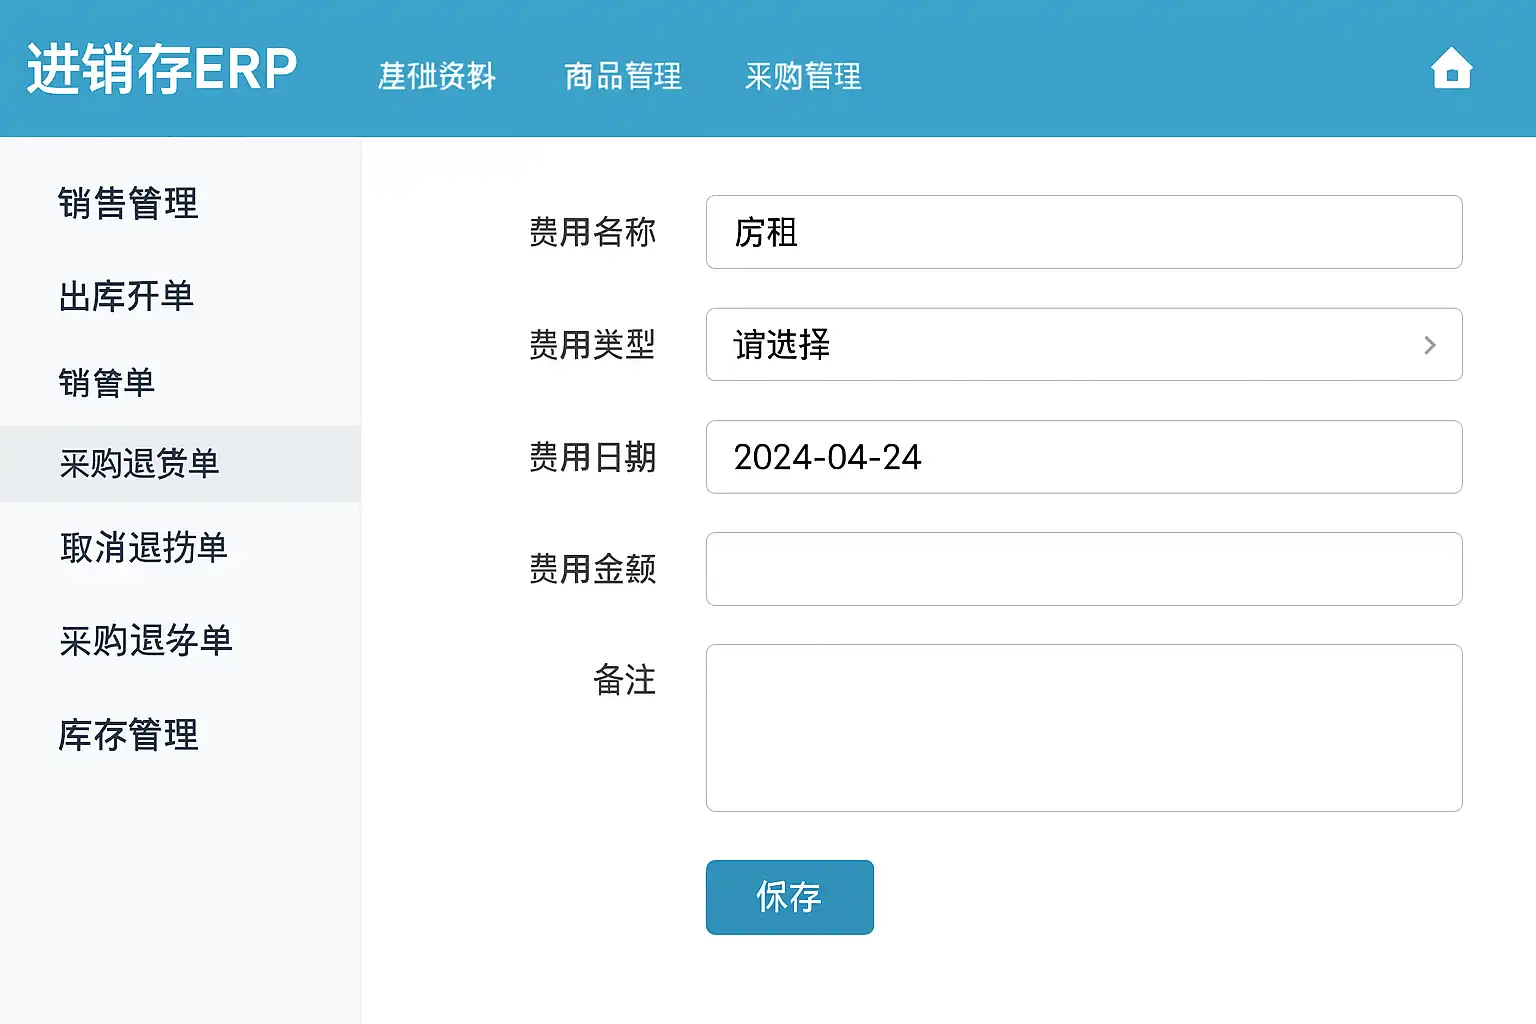
Task: Open the 商品管理 top menu
Action: [623, 76]
